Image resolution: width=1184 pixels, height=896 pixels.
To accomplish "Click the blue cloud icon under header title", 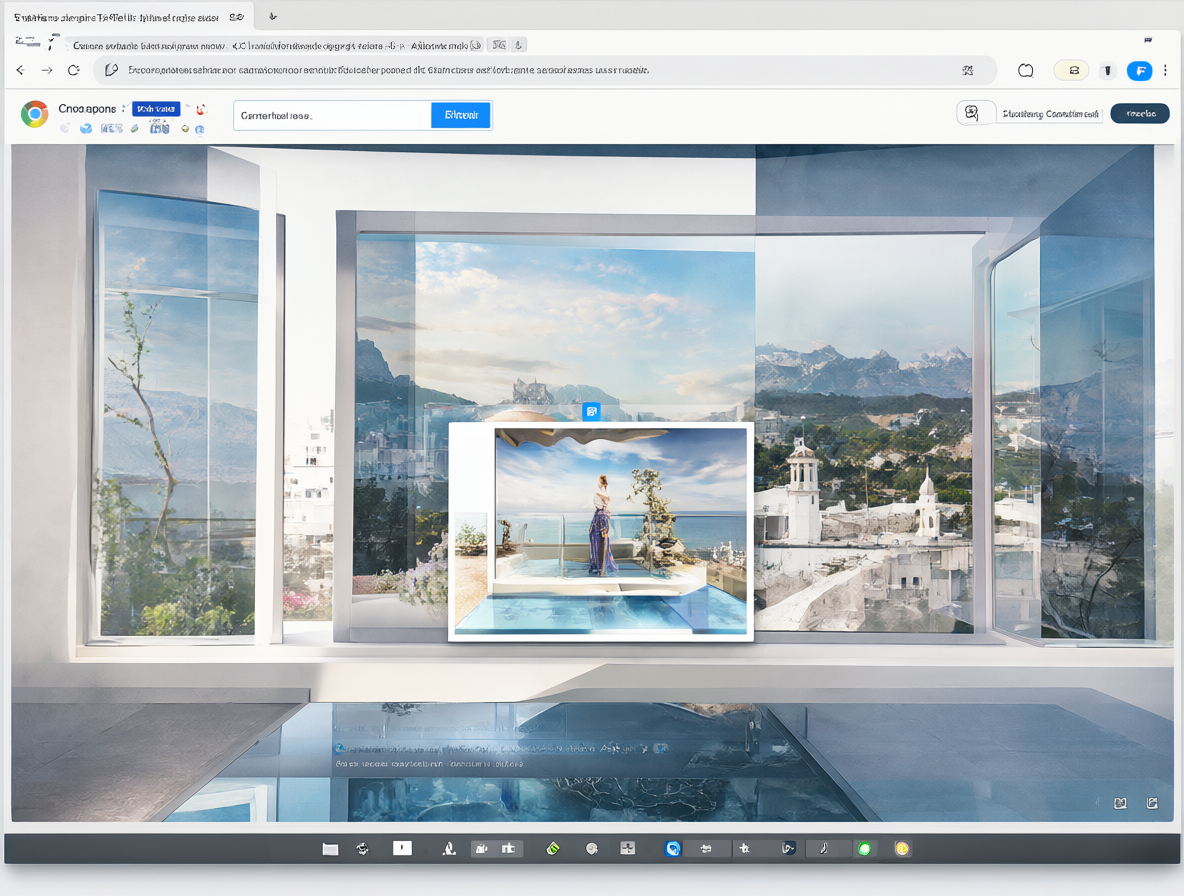I will [x=86, y=129].
